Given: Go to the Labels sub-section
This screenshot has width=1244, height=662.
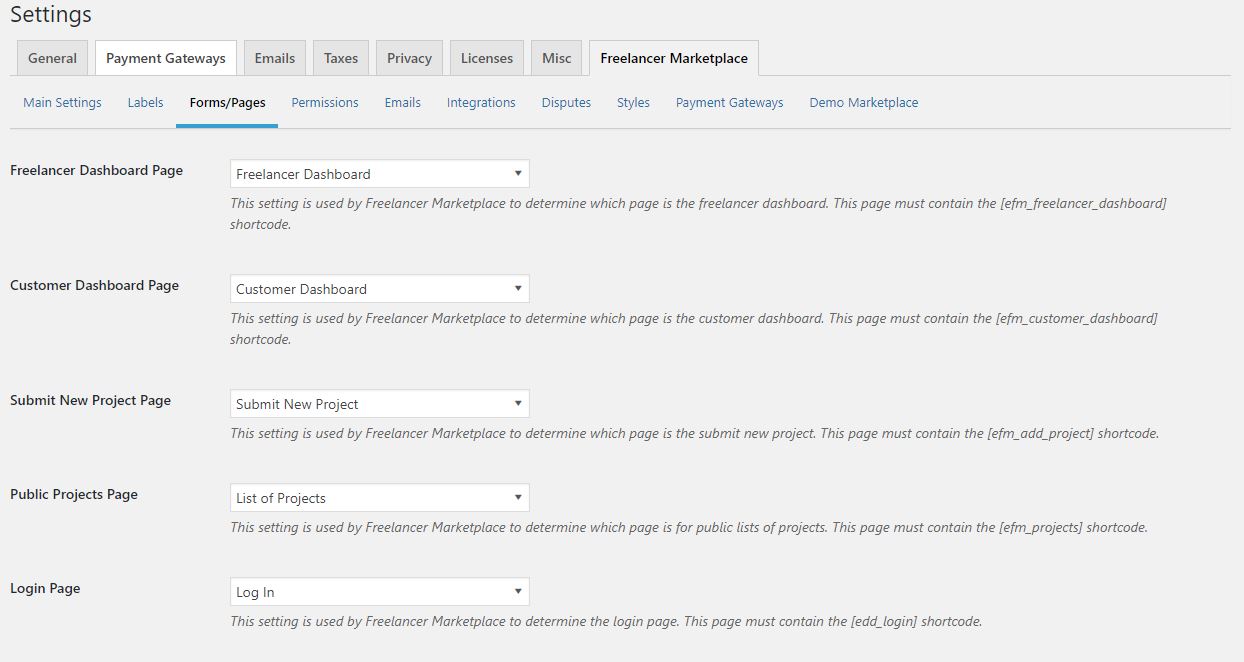Looking at the screenshot, I should [146, 102].
